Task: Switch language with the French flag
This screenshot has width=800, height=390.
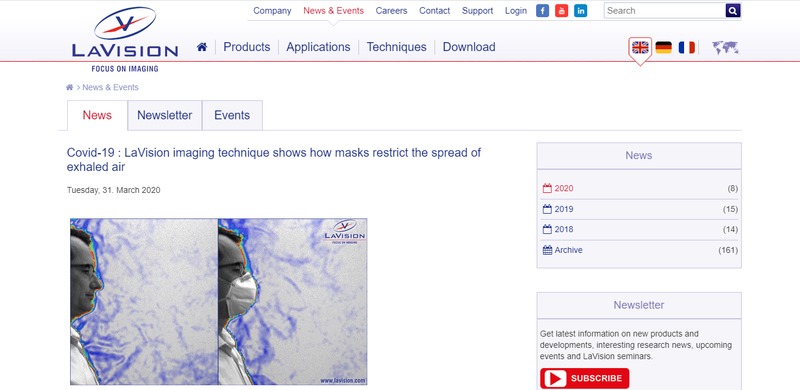Action: coord(686,47)
